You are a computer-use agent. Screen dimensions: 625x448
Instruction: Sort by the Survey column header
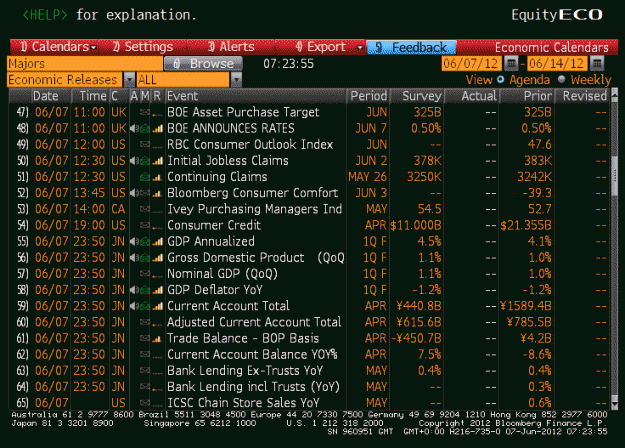point(418,96)
